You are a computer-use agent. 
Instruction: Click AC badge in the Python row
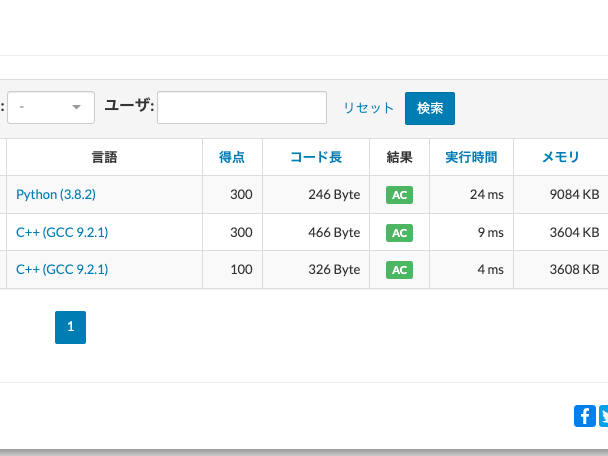399,195
